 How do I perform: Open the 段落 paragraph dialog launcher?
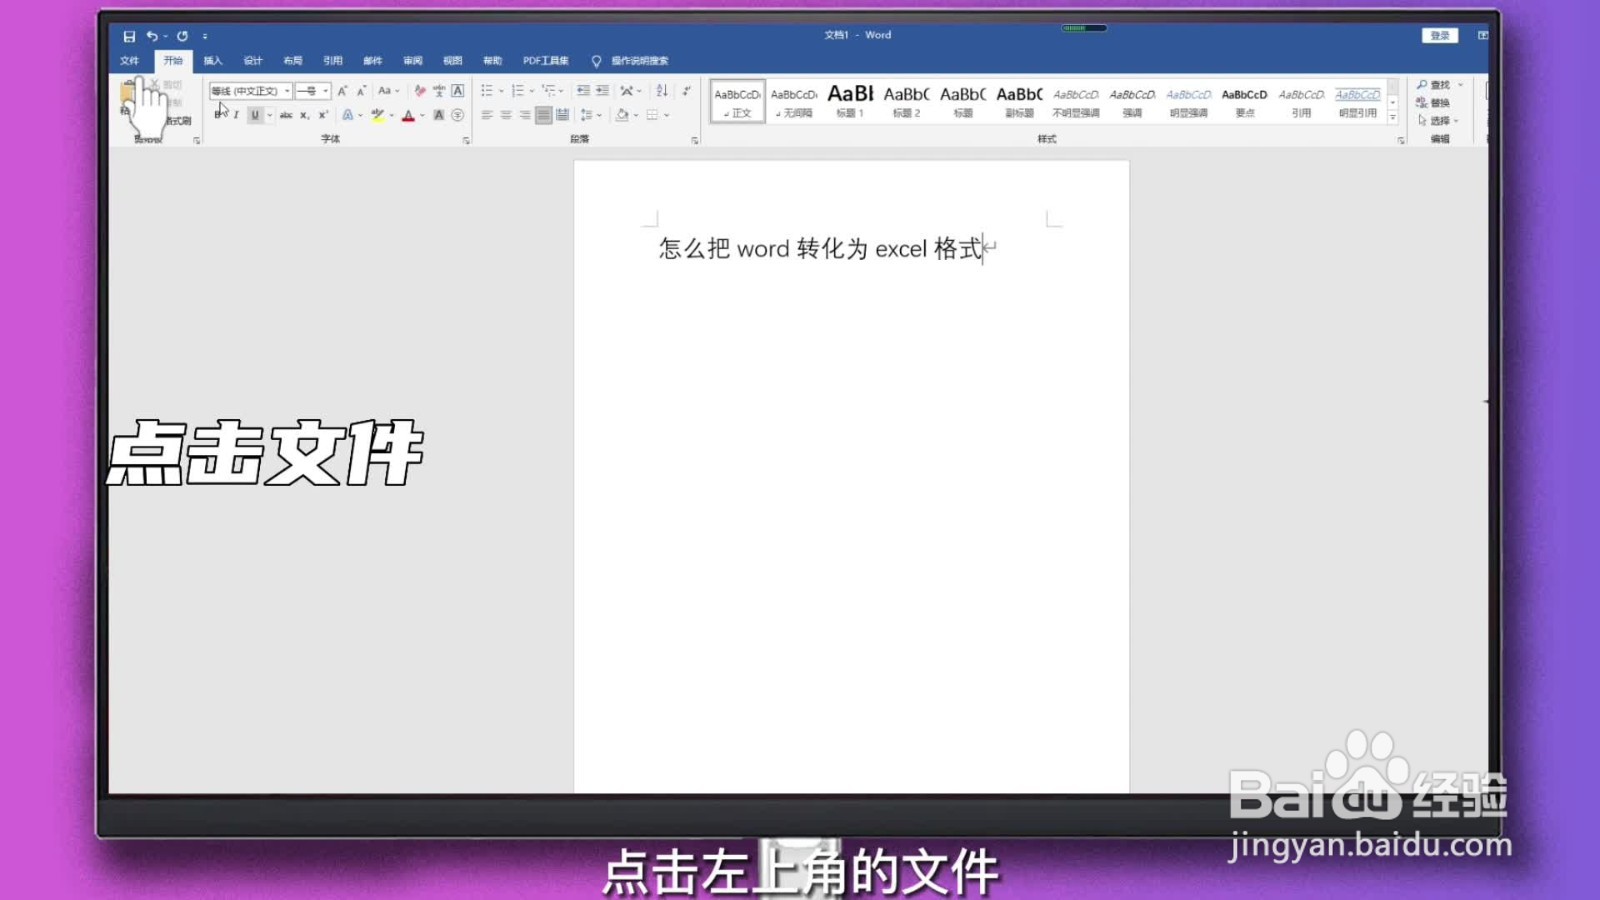[695, 141]
